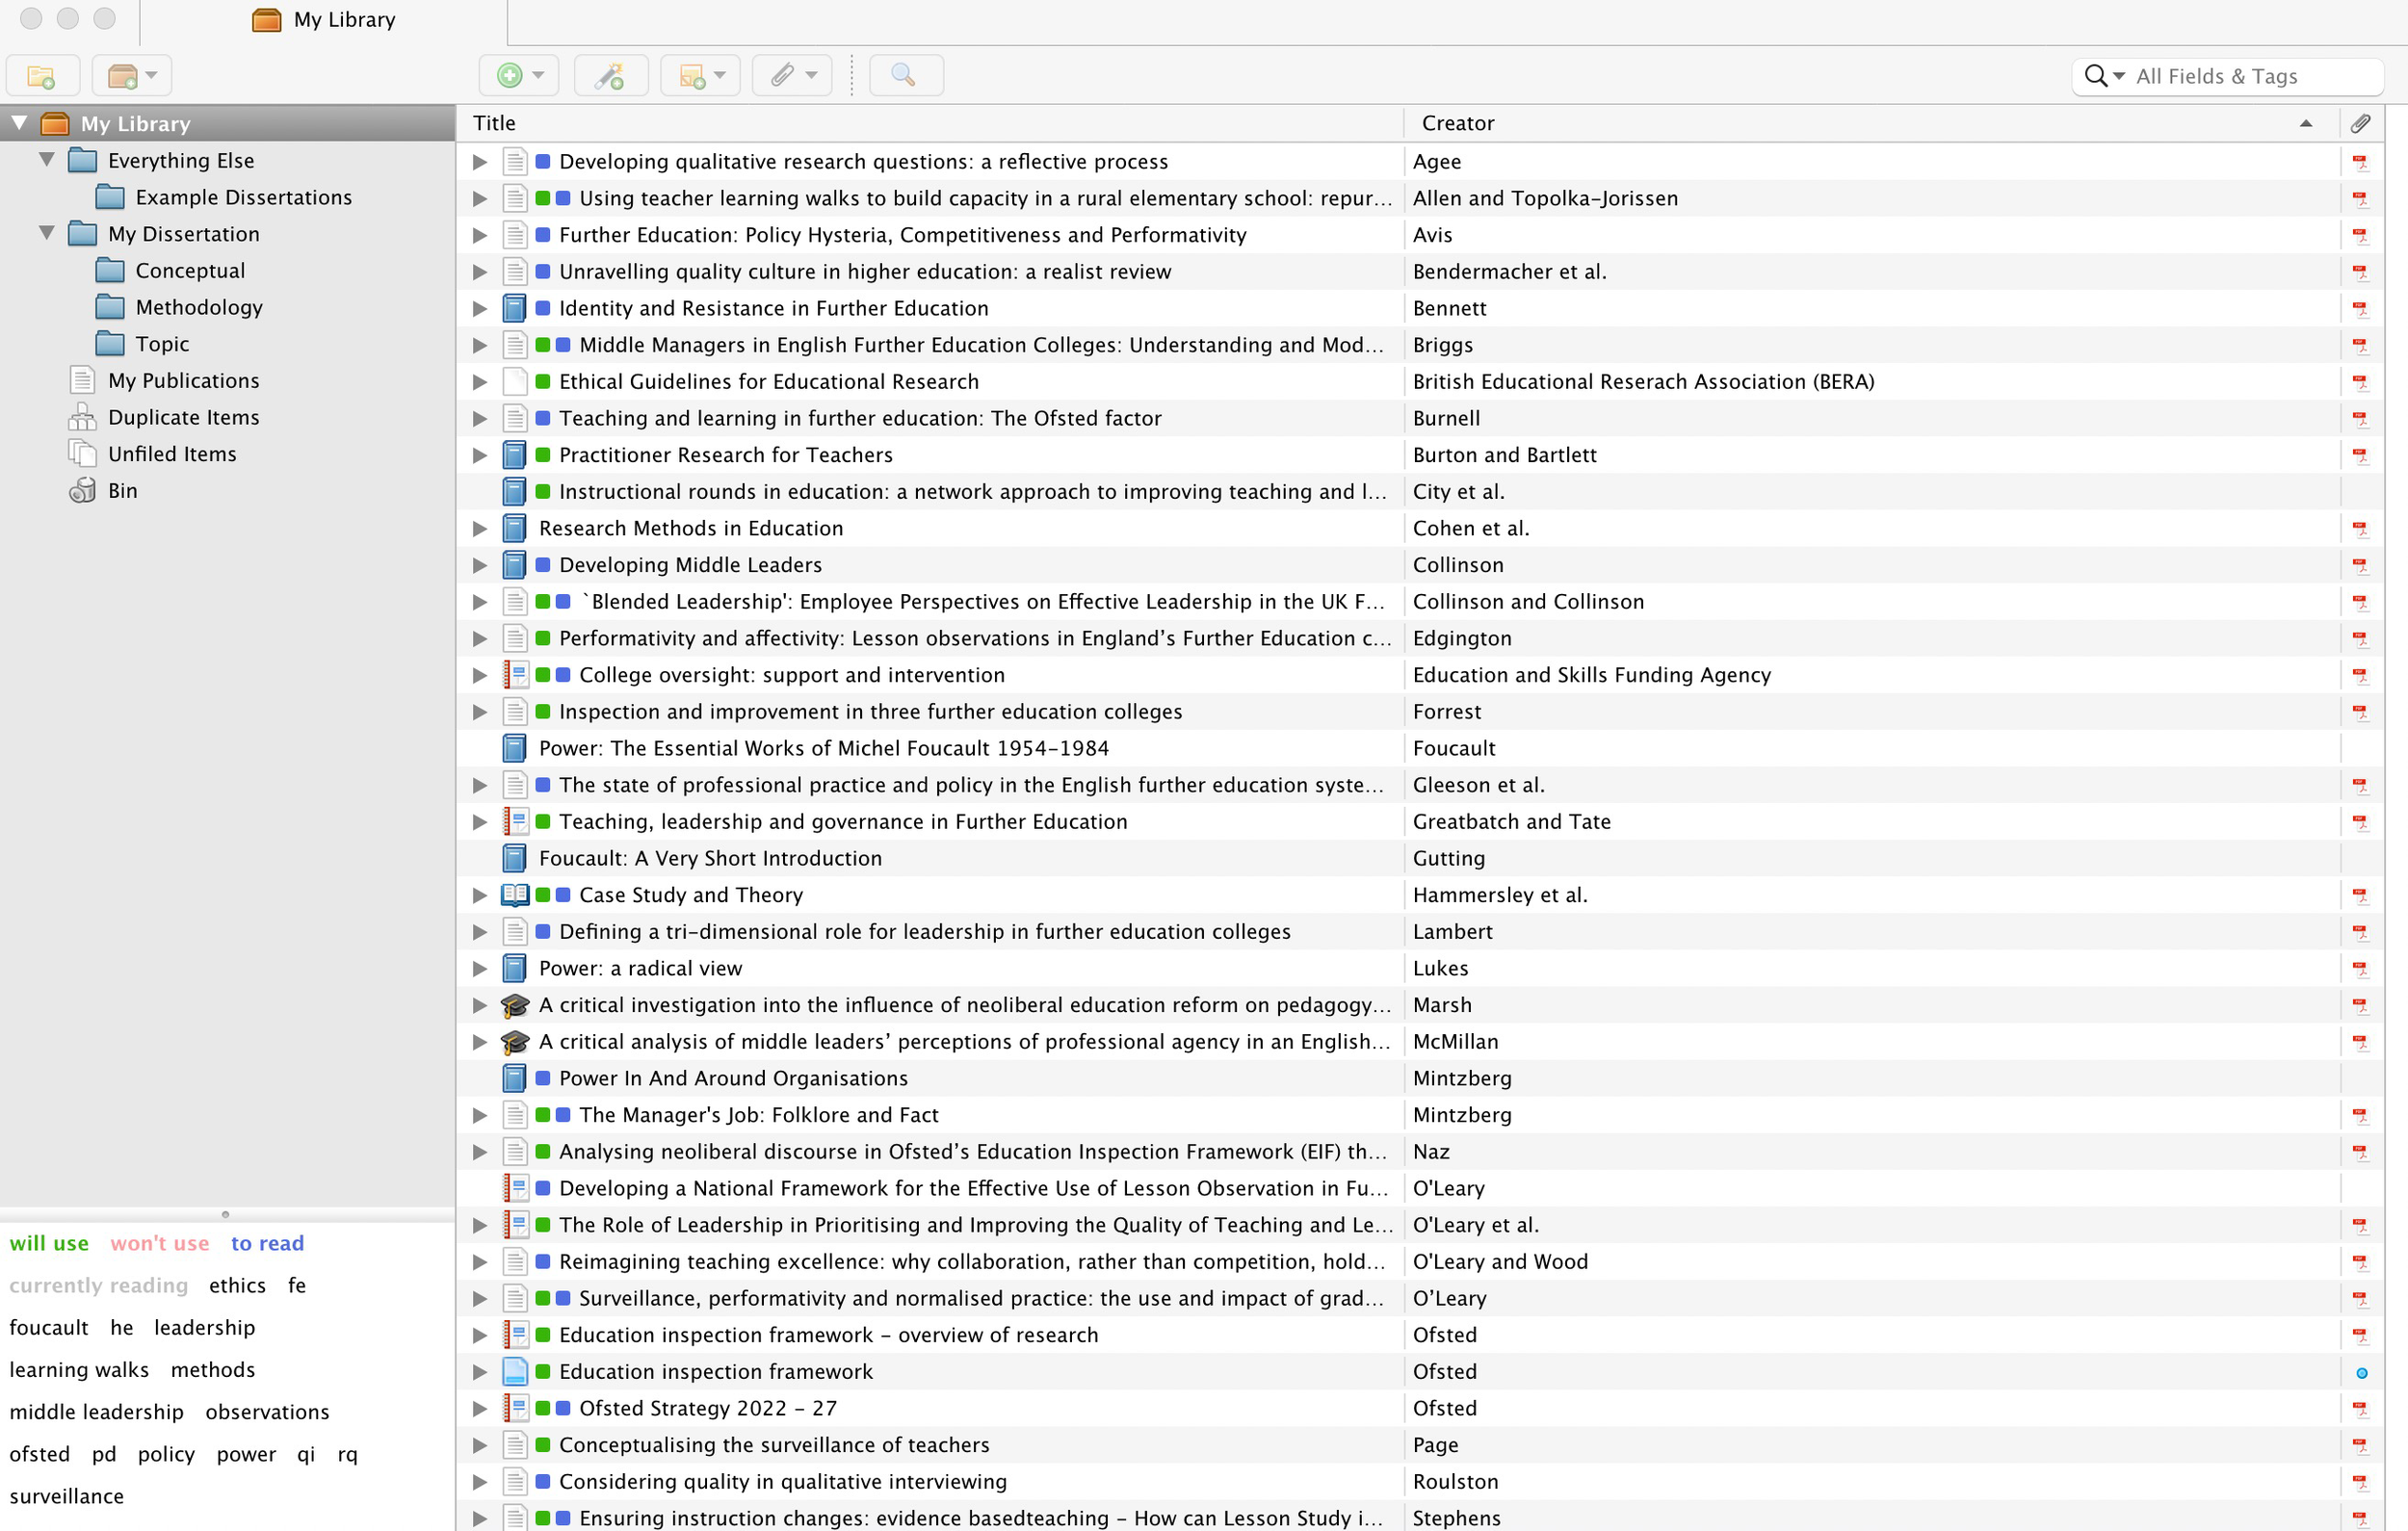Collapse the My Library tree

coord(19,123)
